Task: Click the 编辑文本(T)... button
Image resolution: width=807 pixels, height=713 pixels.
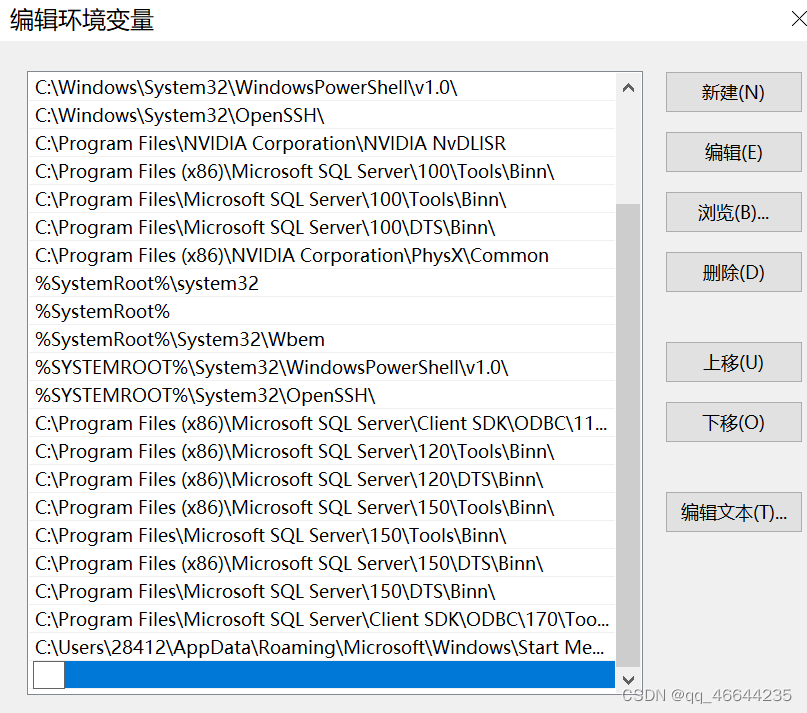Action: tap(733, 512)
